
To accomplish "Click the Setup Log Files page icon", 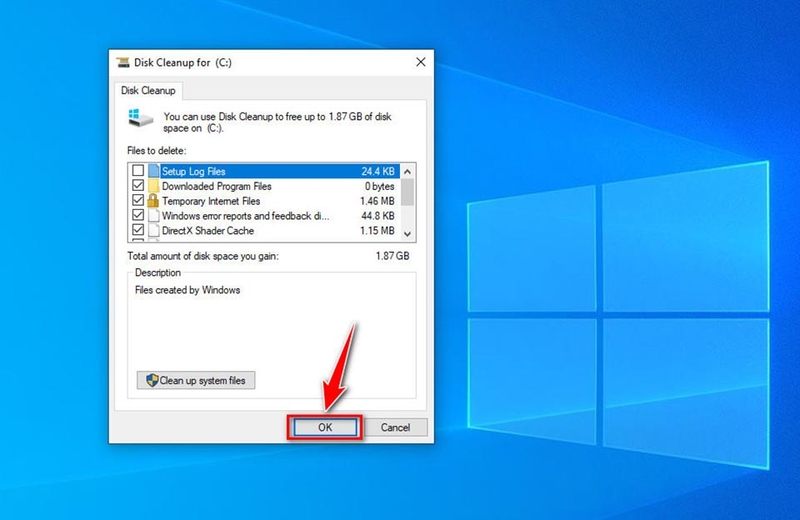I will [x=154, y=170].
